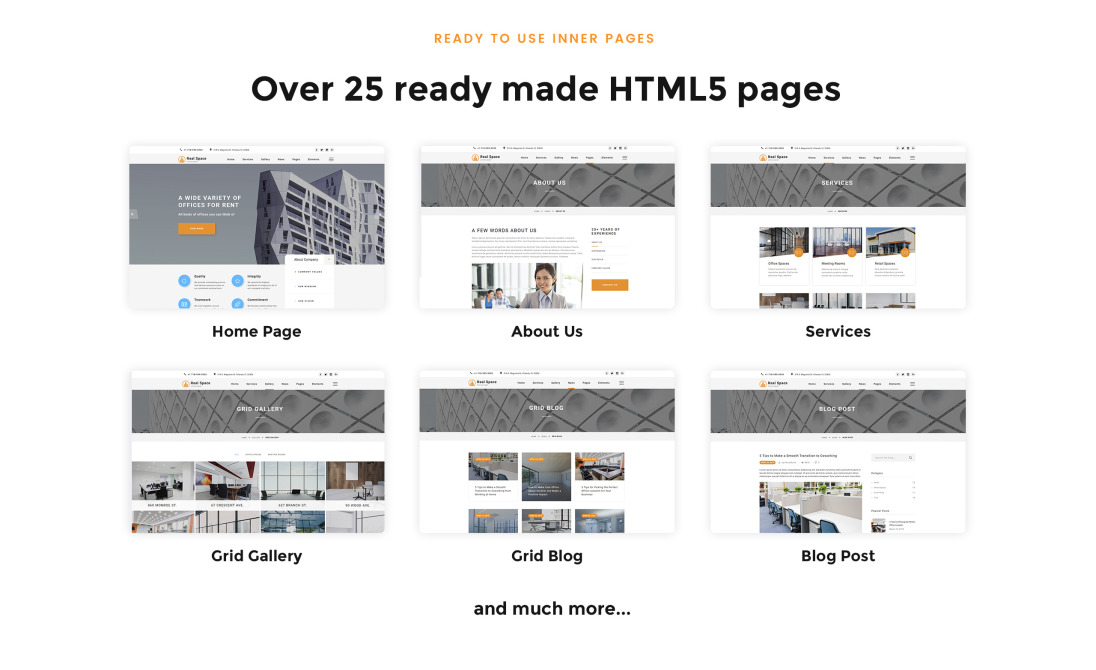Open the Services page thumbnail
1096x670 pixels.
(x=837, y=227)
